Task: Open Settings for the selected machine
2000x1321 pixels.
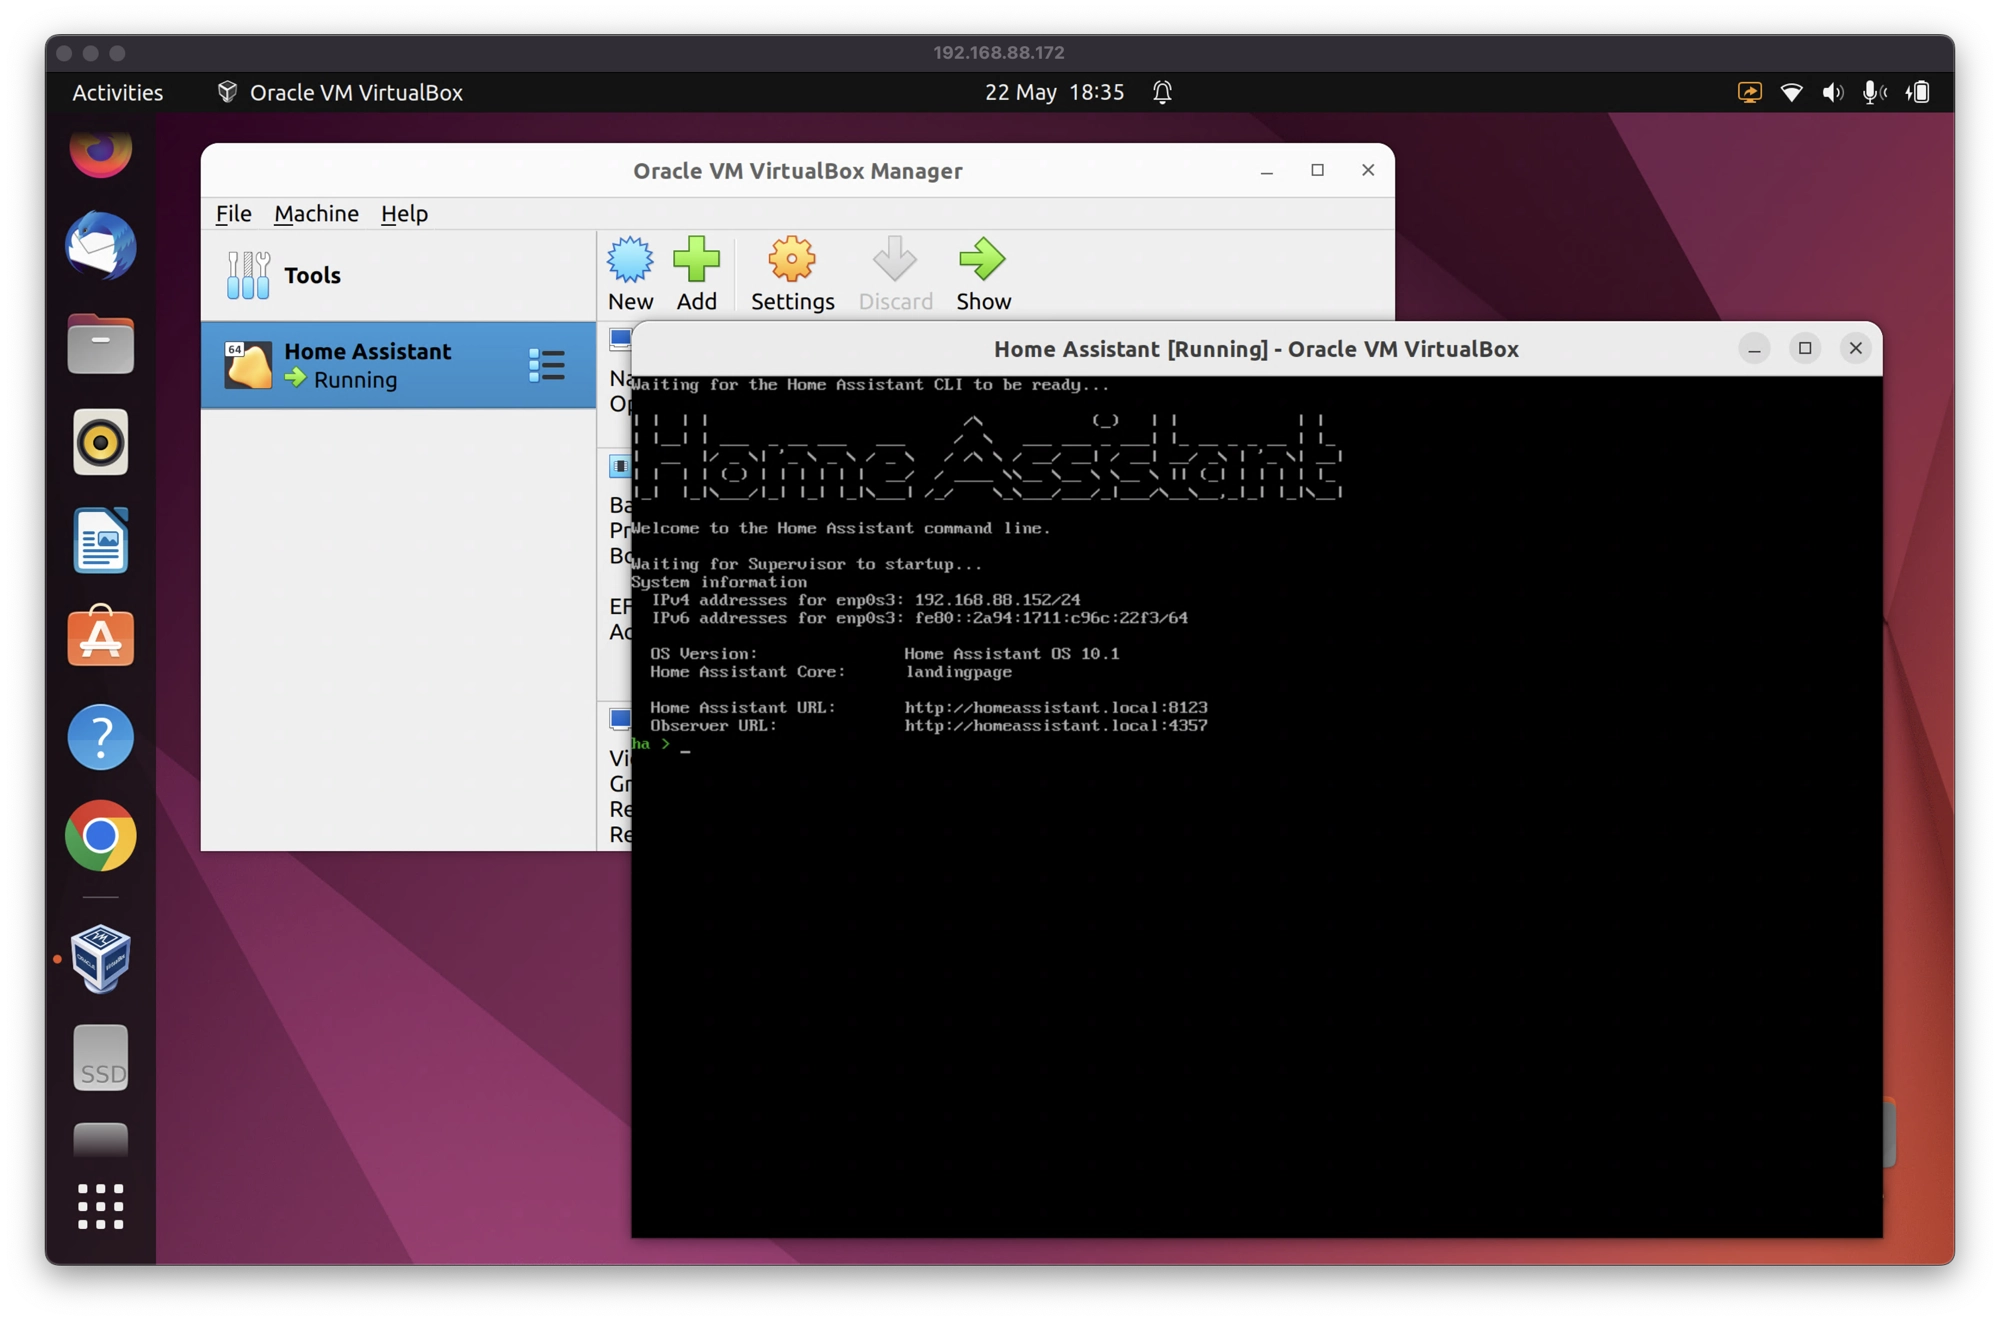Action: (x=792, y=274)
